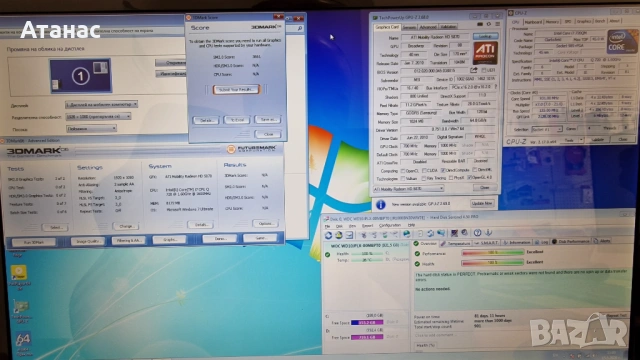Open the Socket selection dropdown in CPU-Z

[547, 129]
